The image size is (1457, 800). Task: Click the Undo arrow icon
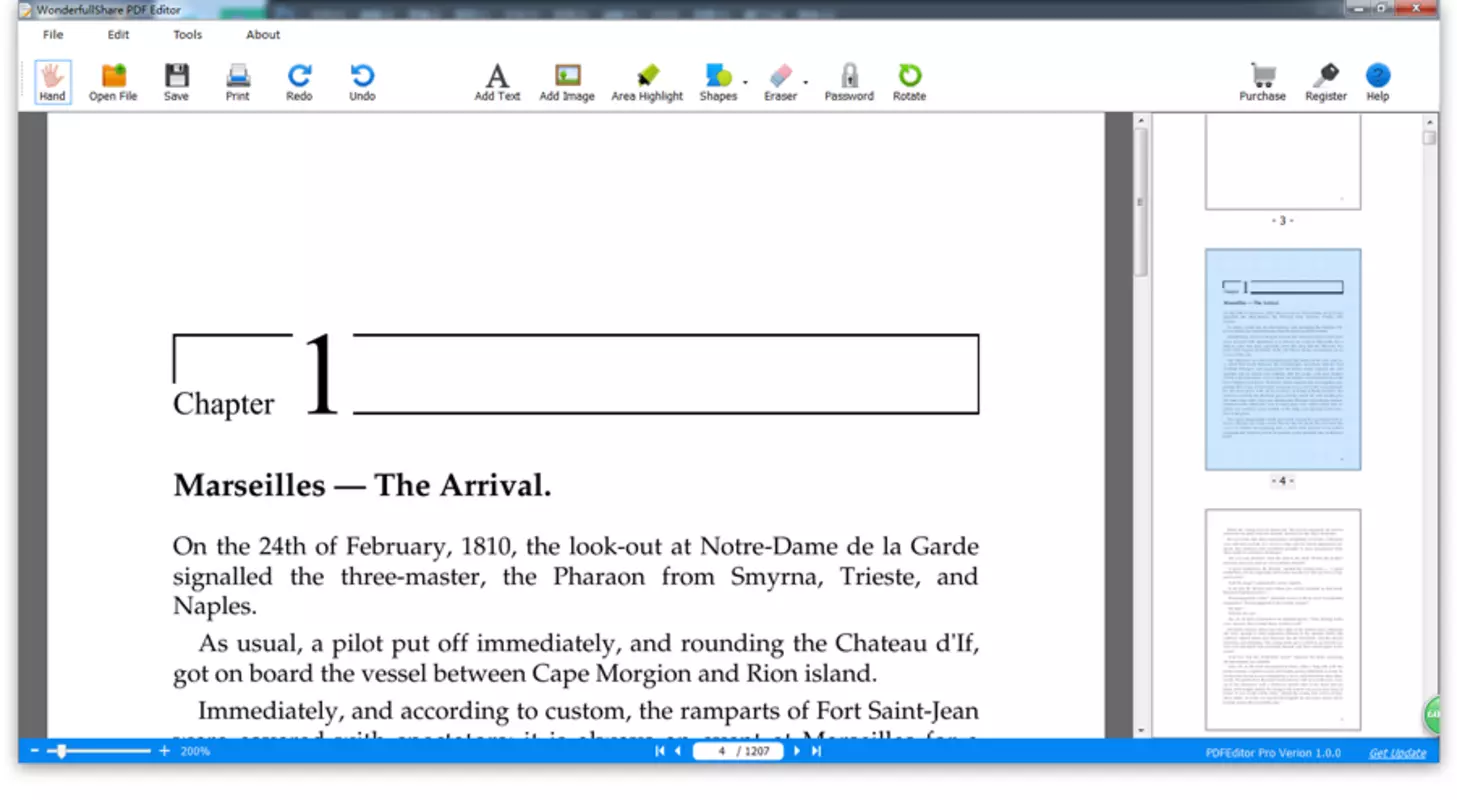click(362, 81)
